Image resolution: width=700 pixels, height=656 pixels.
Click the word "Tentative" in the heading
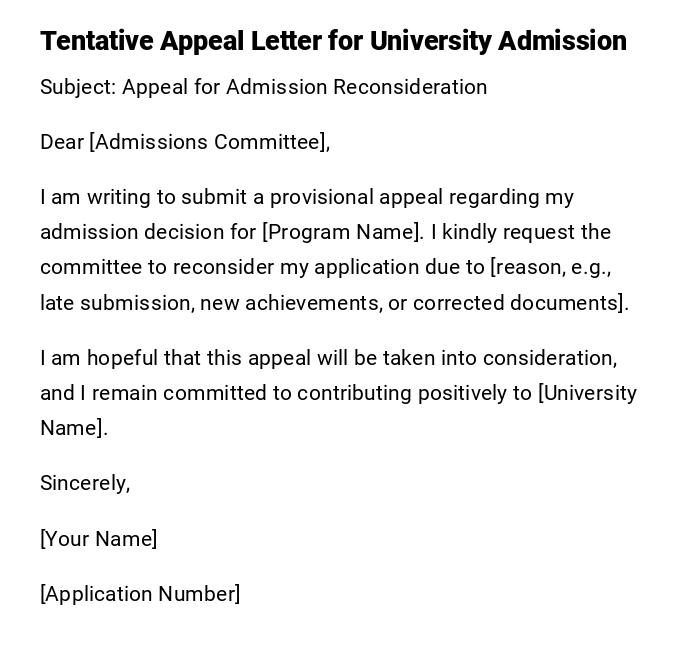97,41
